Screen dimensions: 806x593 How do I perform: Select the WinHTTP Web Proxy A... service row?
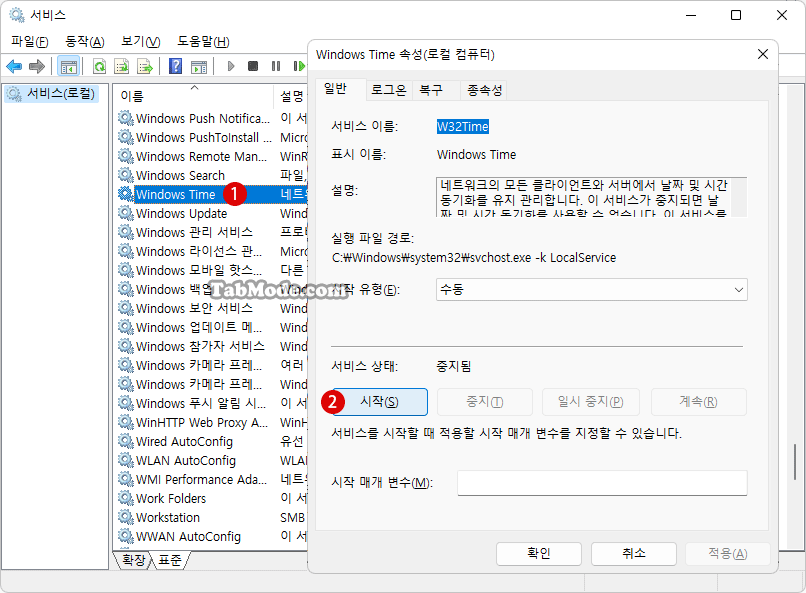click(x=213, y=422)
